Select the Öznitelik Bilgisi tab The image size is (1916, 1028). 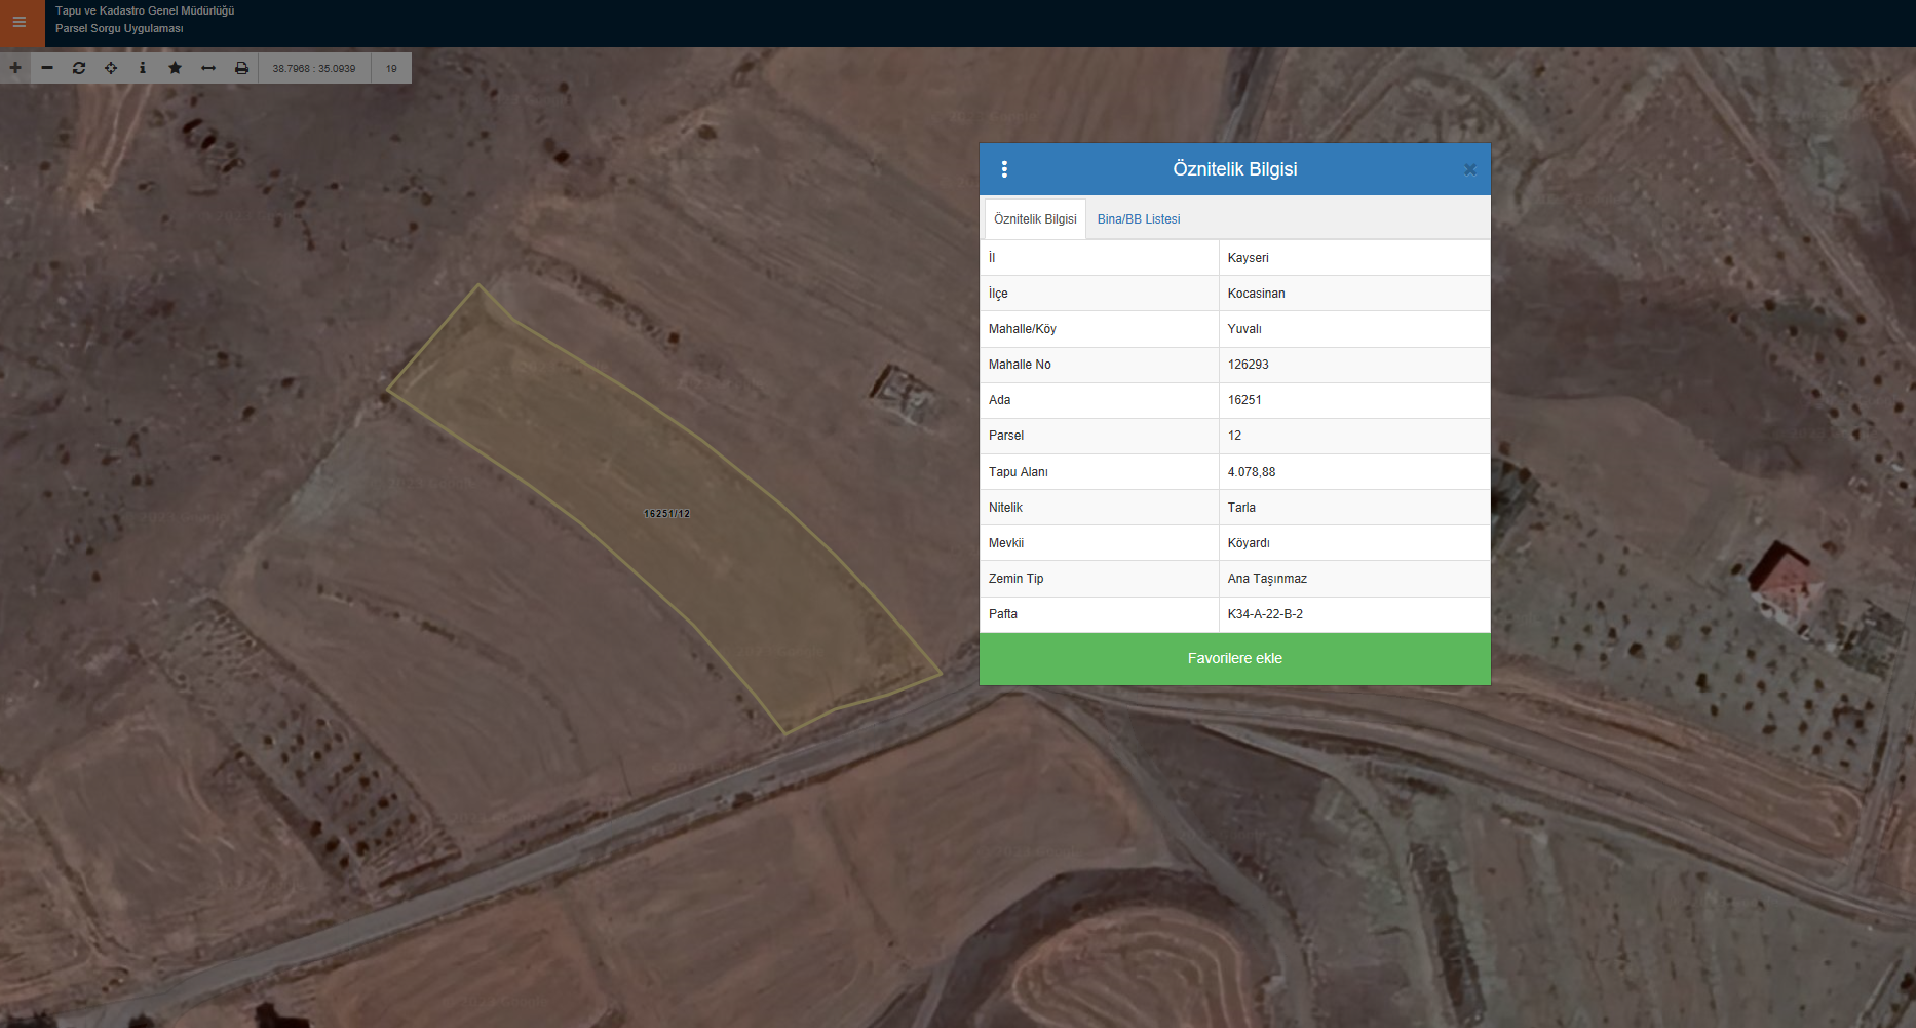[1035, 219]
